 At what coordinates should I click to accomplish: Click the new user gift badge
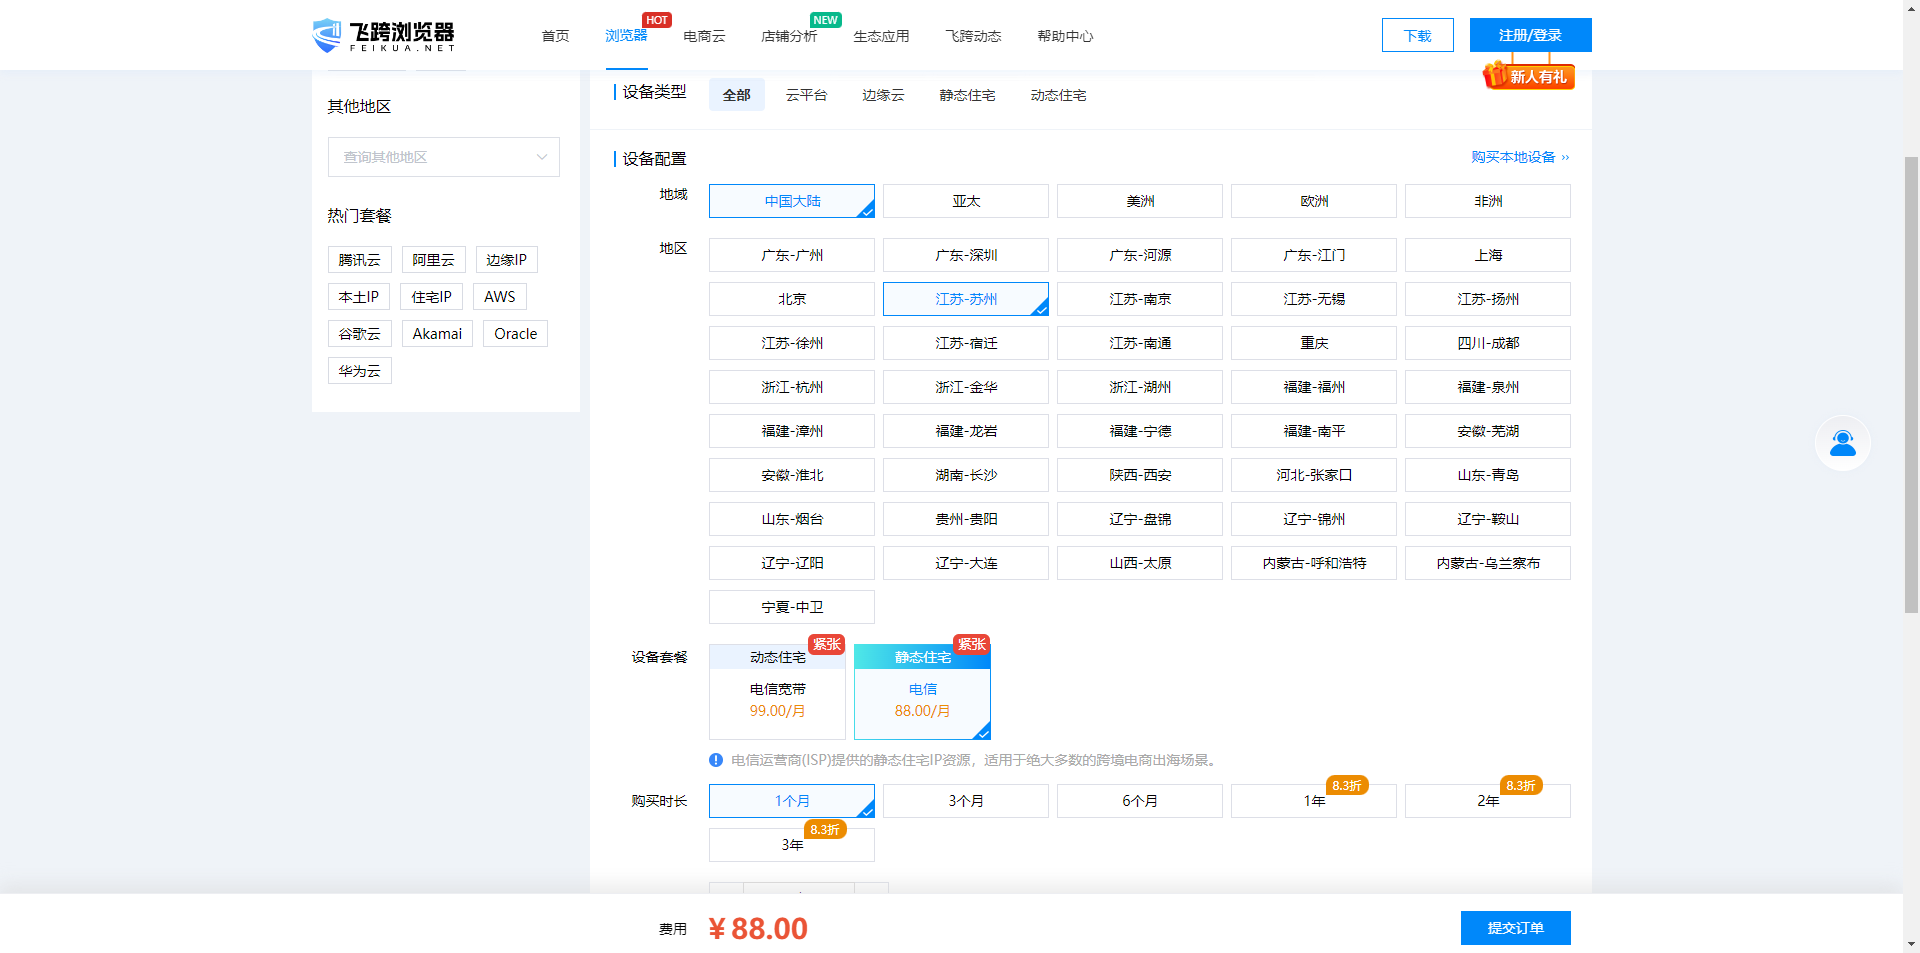point(1529,76)
